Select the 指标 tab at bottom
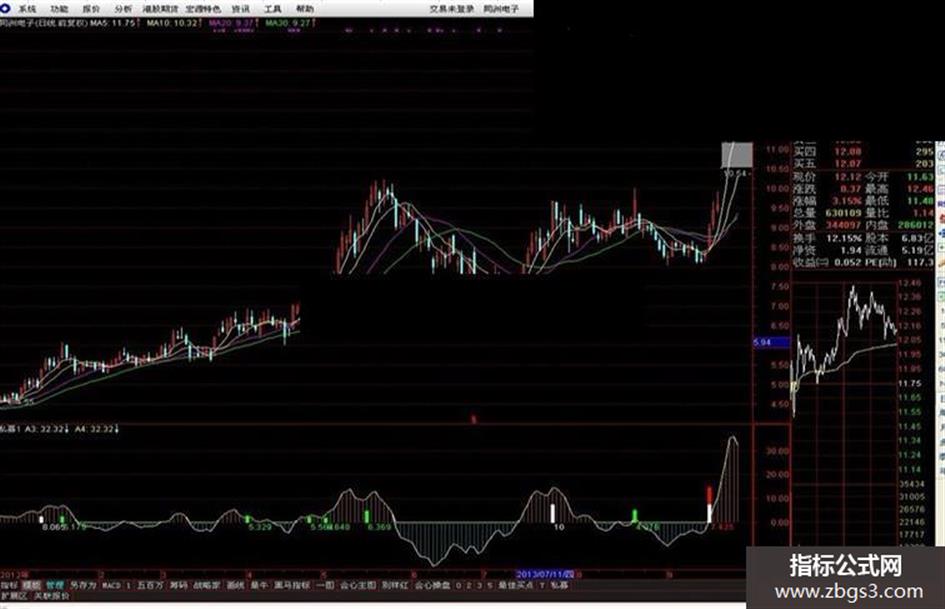The image size is (945, 609). coord(9,585)
